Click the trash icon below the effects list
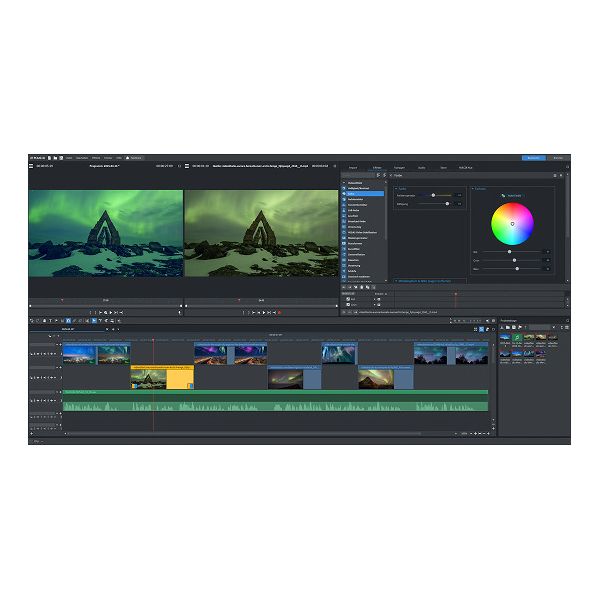 [362, 287]
